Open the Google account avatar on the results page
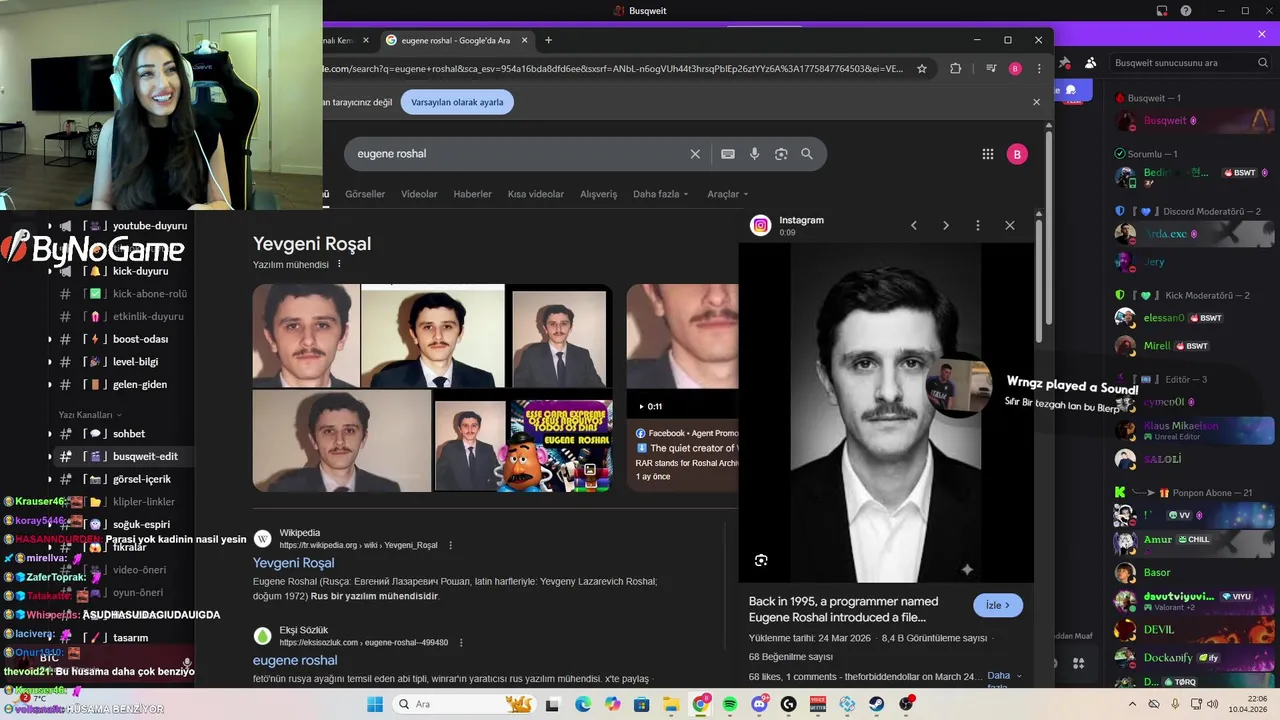This screenshot has width=1280, height=720. tap(1017, 154)
